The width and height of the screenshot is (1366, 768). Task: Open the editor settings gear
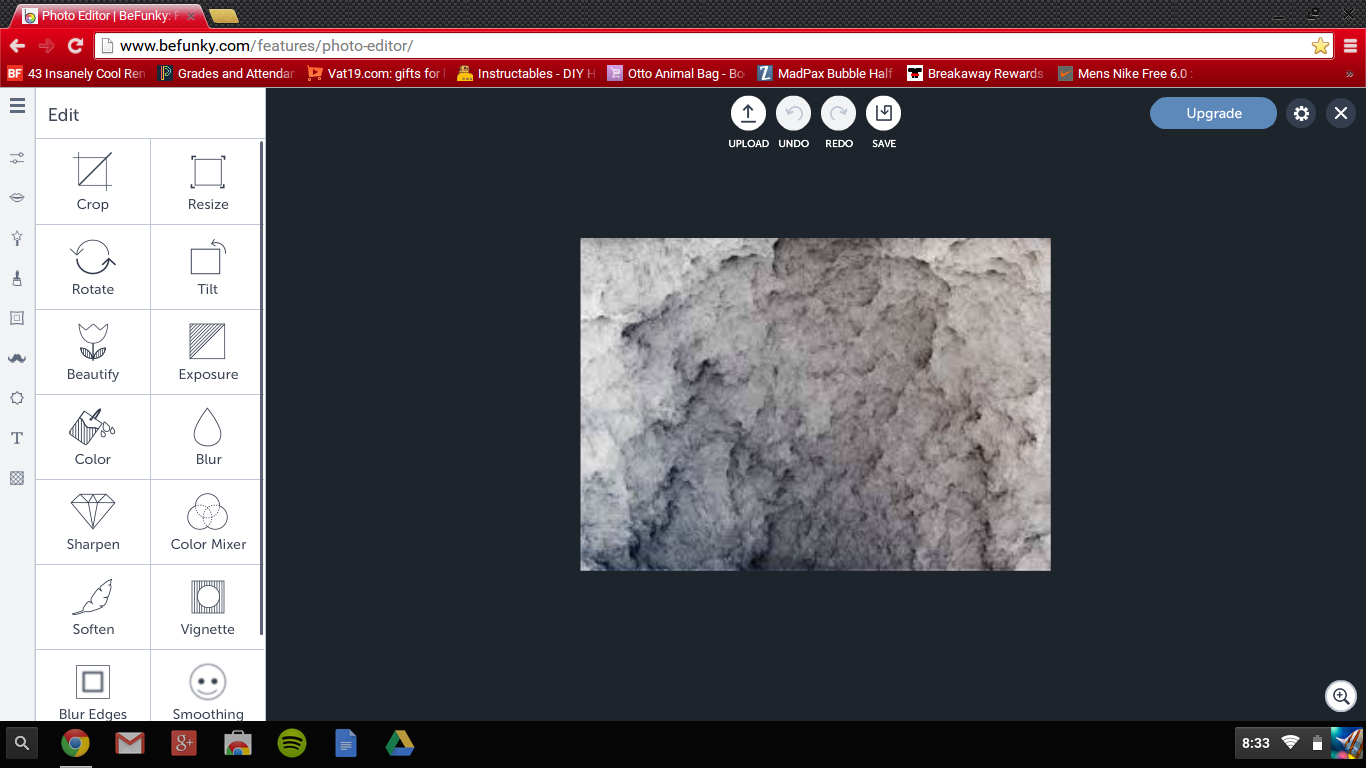click(x=1301, y=114)
